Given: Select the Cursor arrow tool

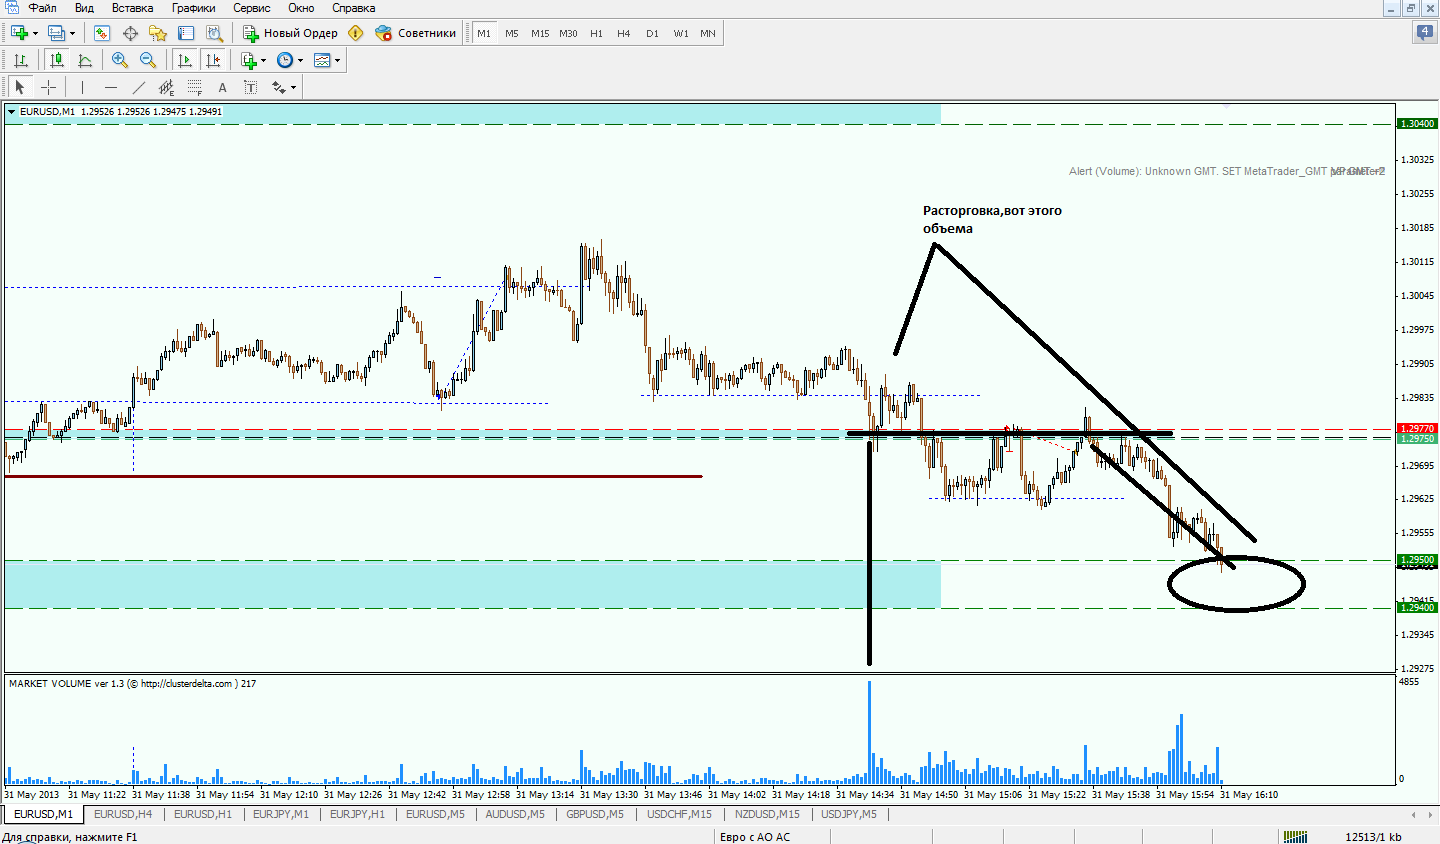Looking at the screenshot, I should click(20, 87).
